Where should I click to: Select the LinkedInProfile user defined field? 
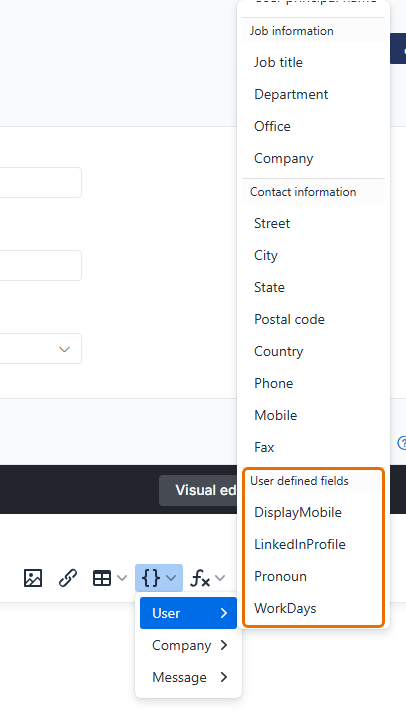[x=314, y=544]
